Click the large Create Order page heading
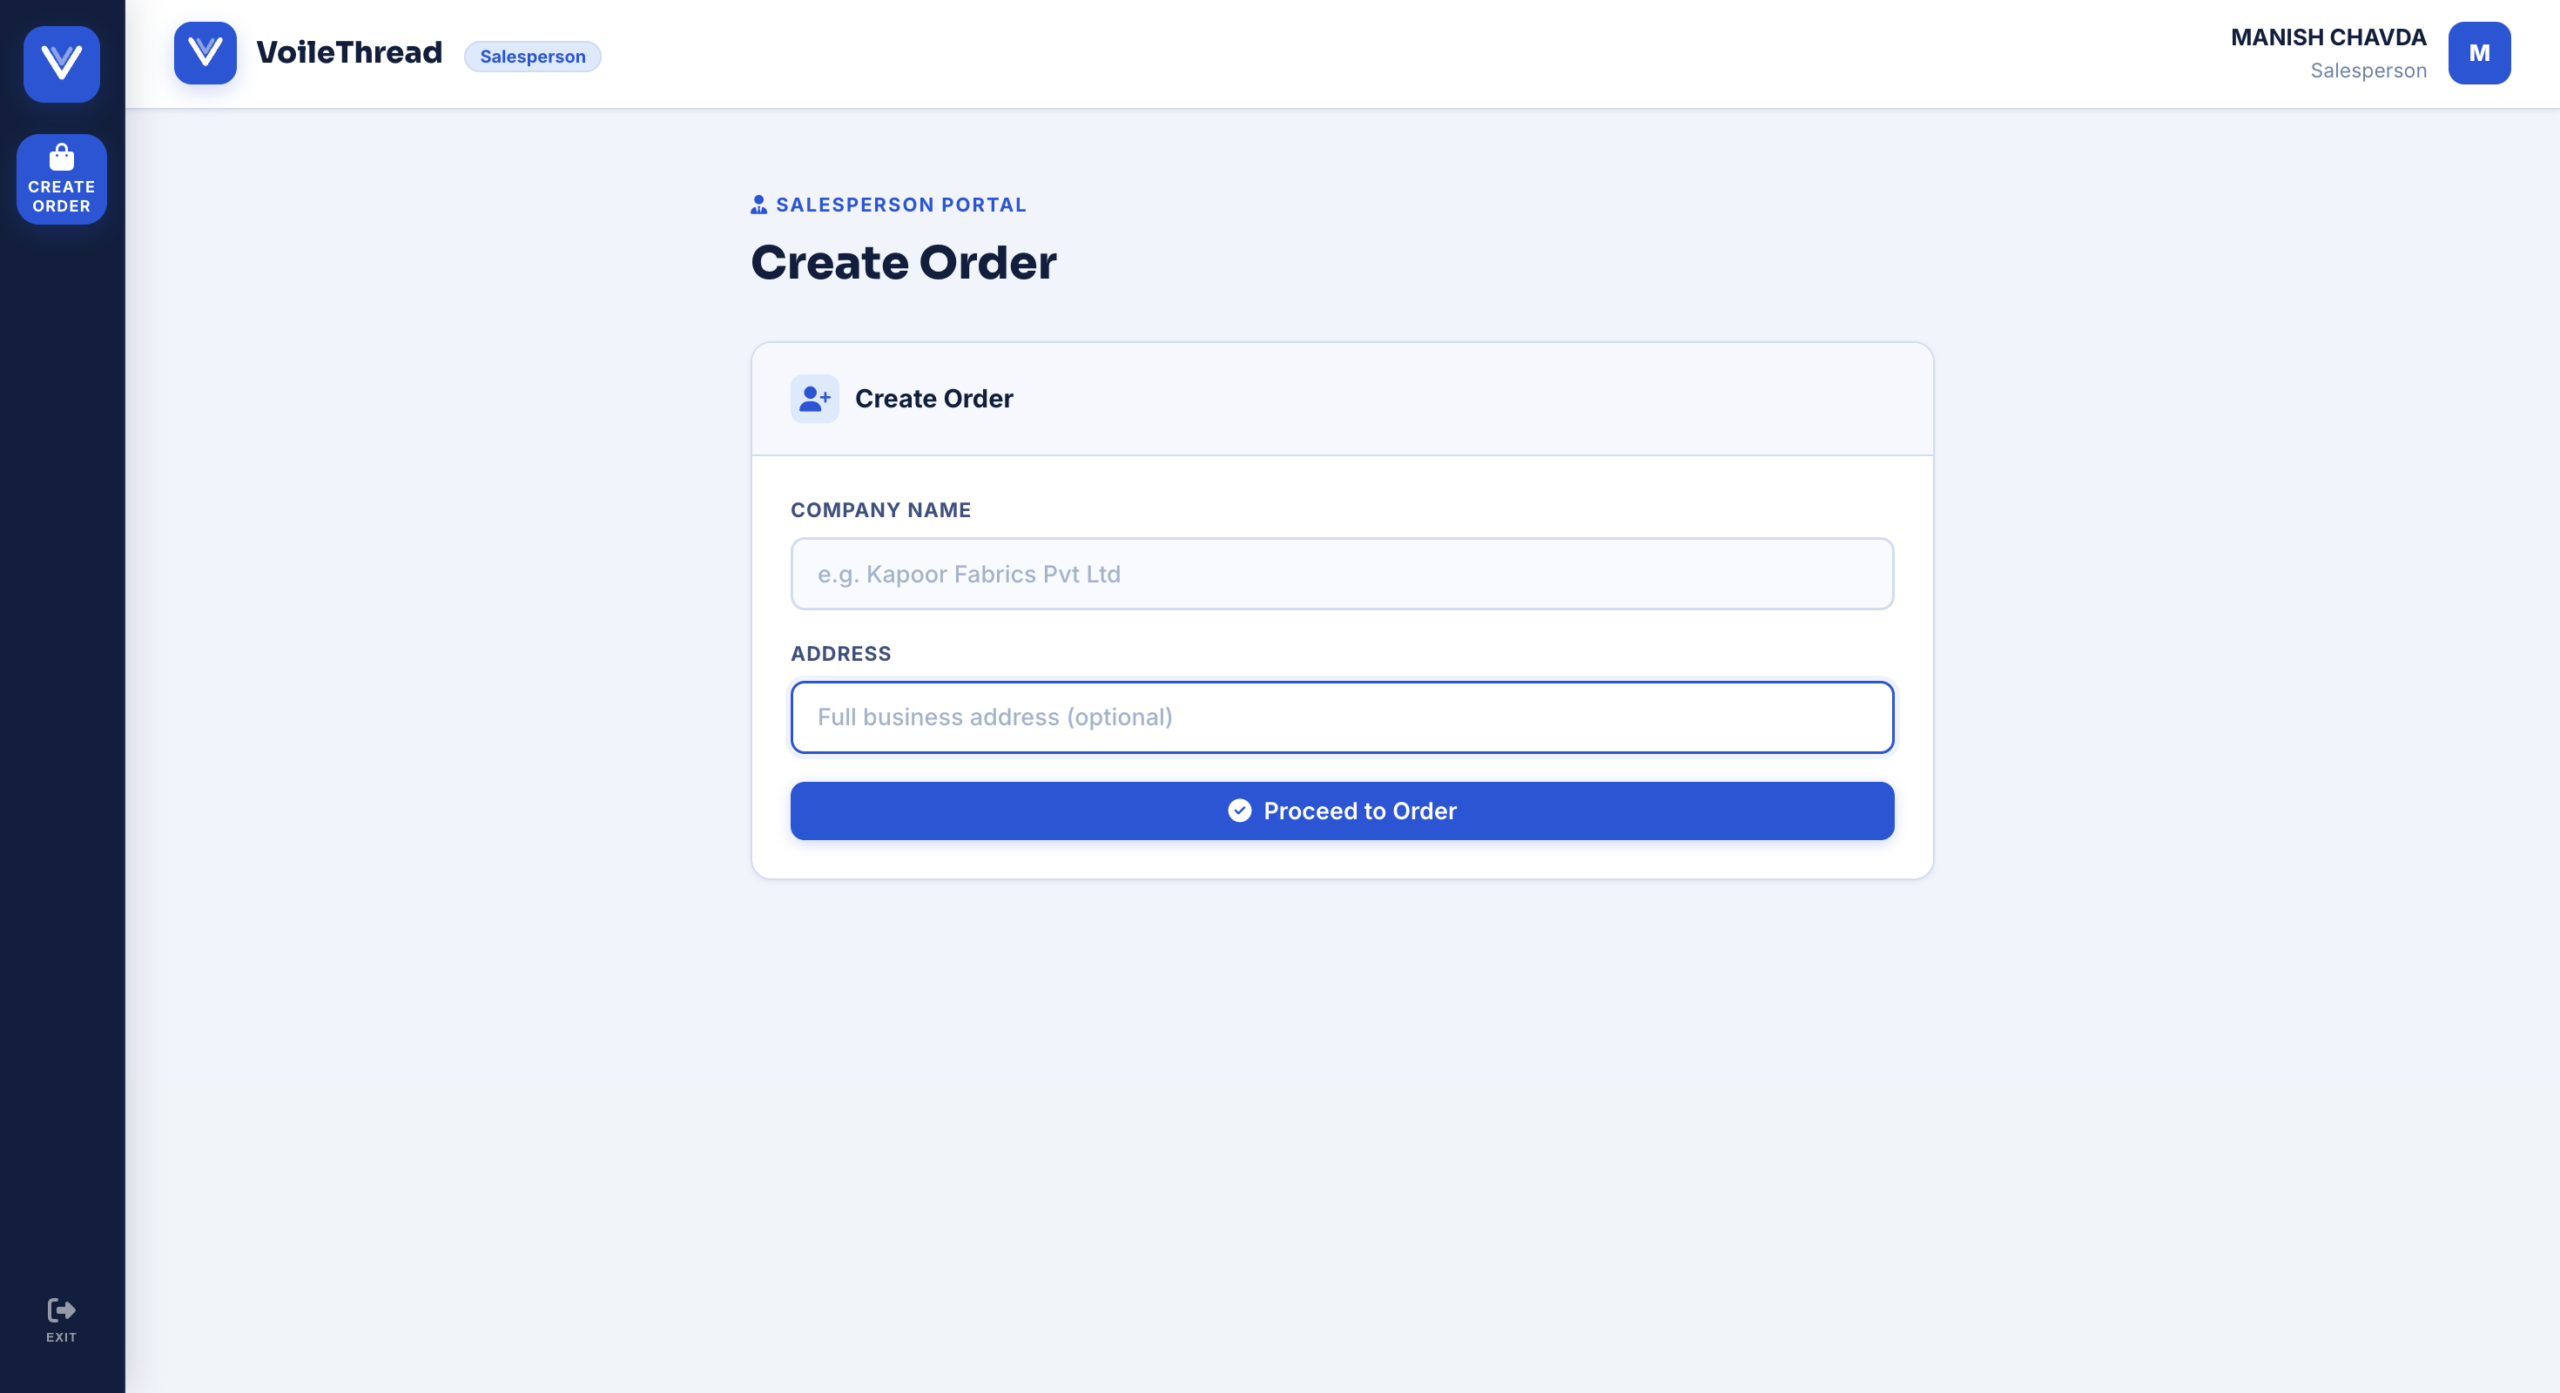Viewport: 2560px width, 1393px height. pos(903,263)
